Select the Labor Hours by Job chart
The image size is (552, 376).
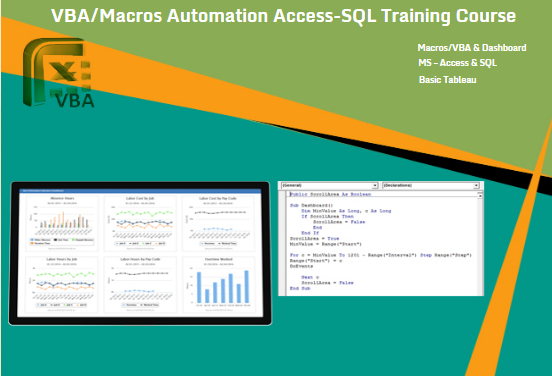coord(62,284)
